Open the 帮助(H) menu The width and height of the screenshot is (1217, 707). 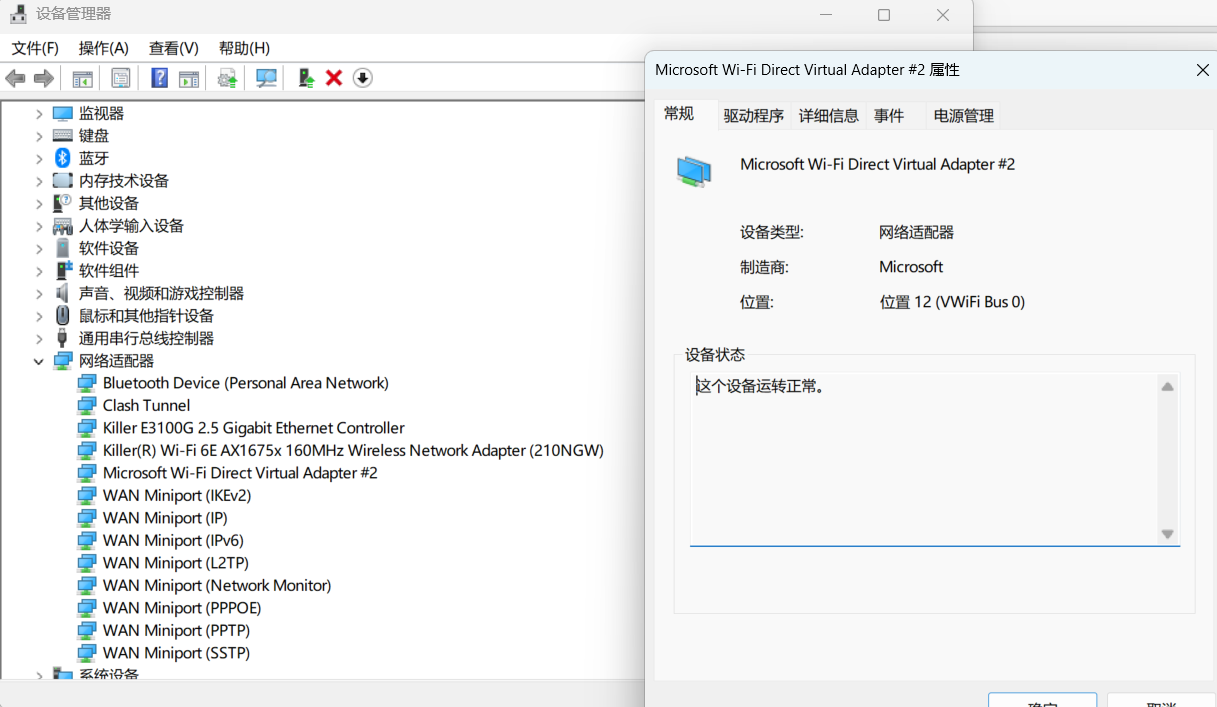point(244,48)
